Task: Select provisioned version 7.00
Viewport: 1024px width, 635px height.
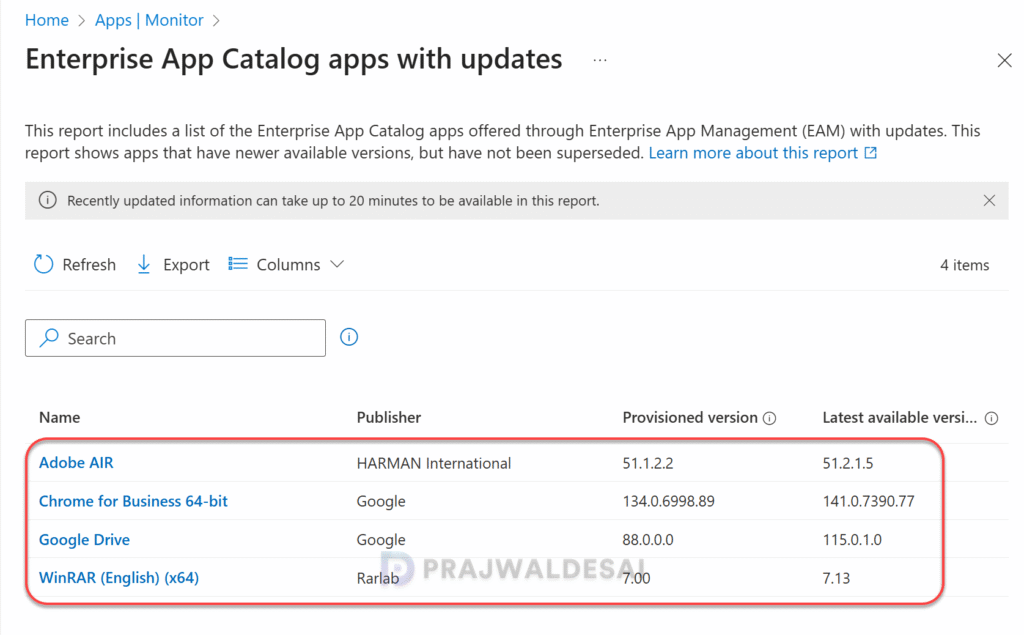Action: coord(636,578)
